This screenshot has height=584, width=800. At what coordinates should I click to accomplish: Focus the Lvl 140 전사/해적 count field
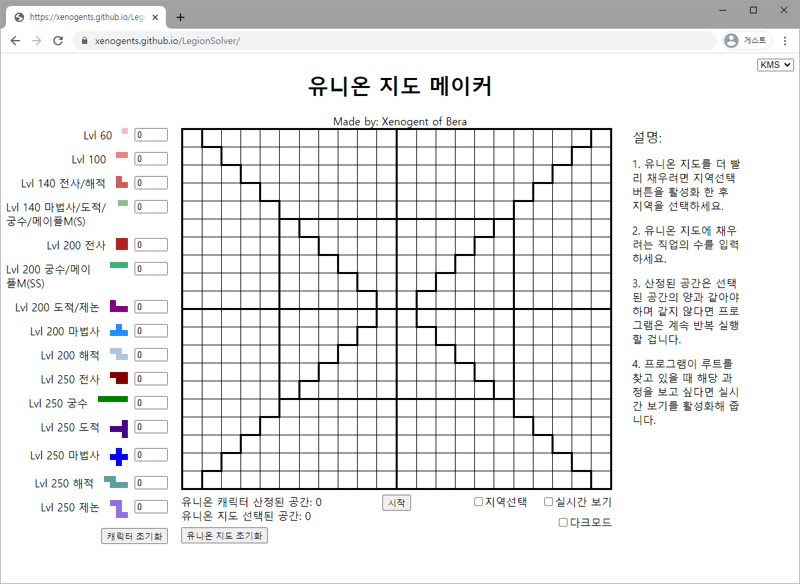click(x=151, y=183)
